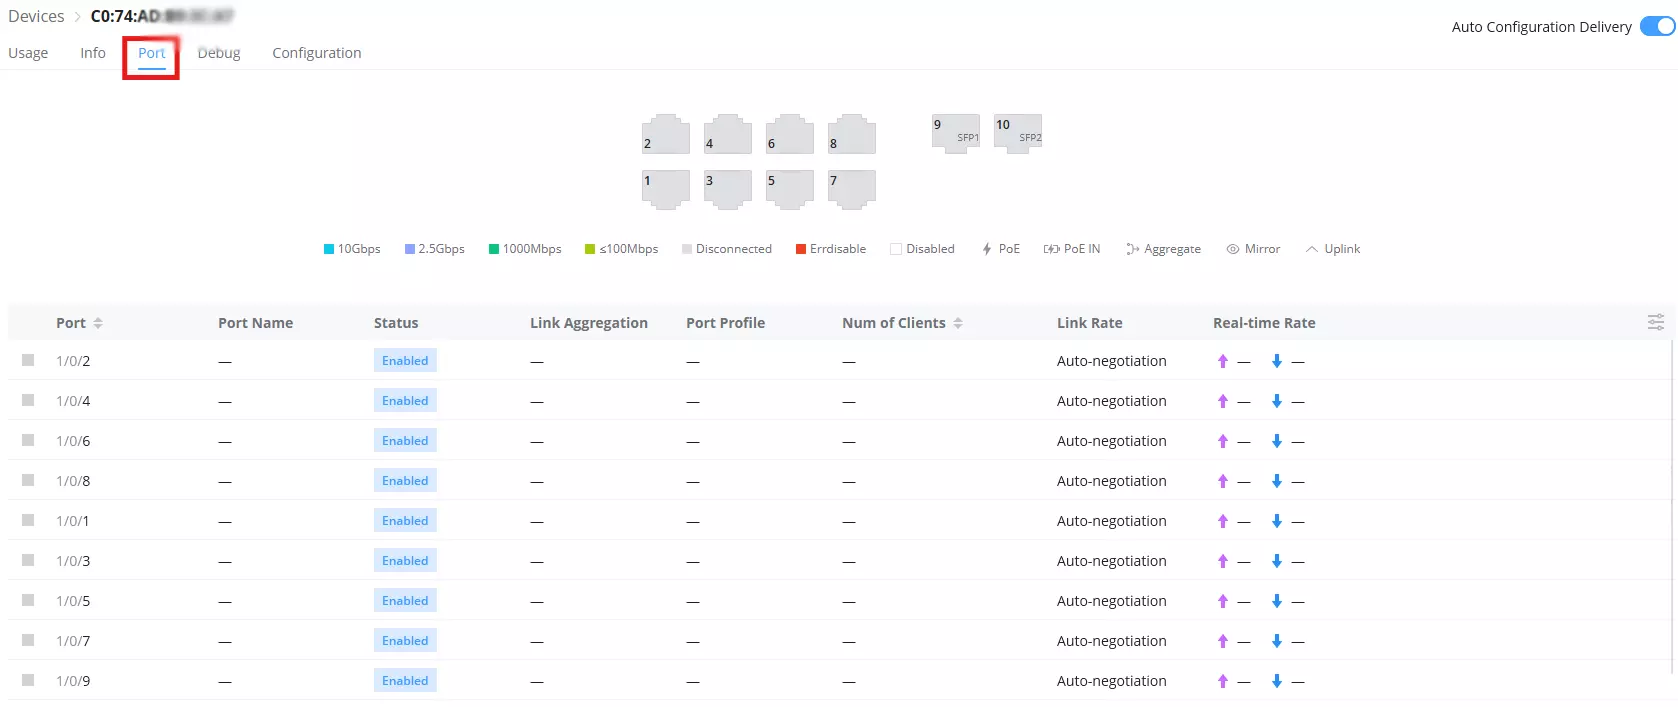Click download arrow for port 1/0/2
The height and width of the screenshot is (707, 1678).
tap(1276, 361)
